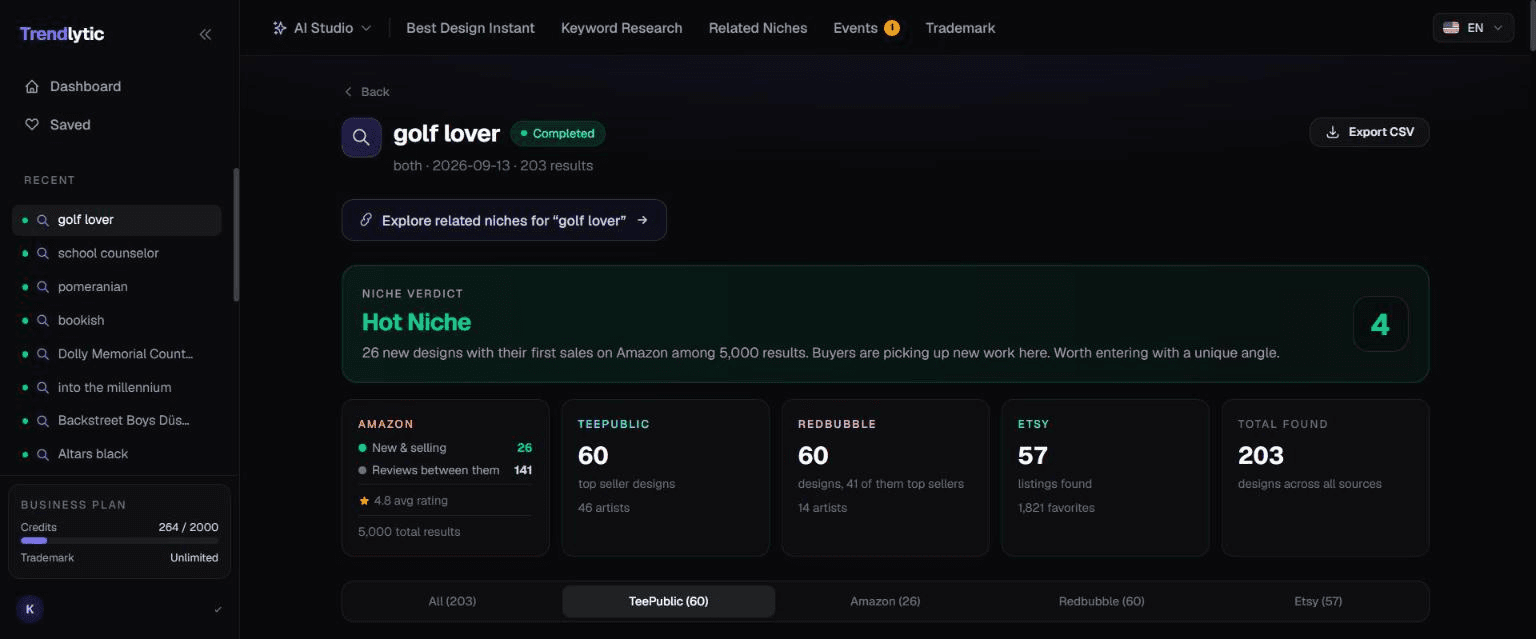Switch to the Amazon (26) tab
The width and height of the screenshot is (1536, 639).
coord(885,601)
